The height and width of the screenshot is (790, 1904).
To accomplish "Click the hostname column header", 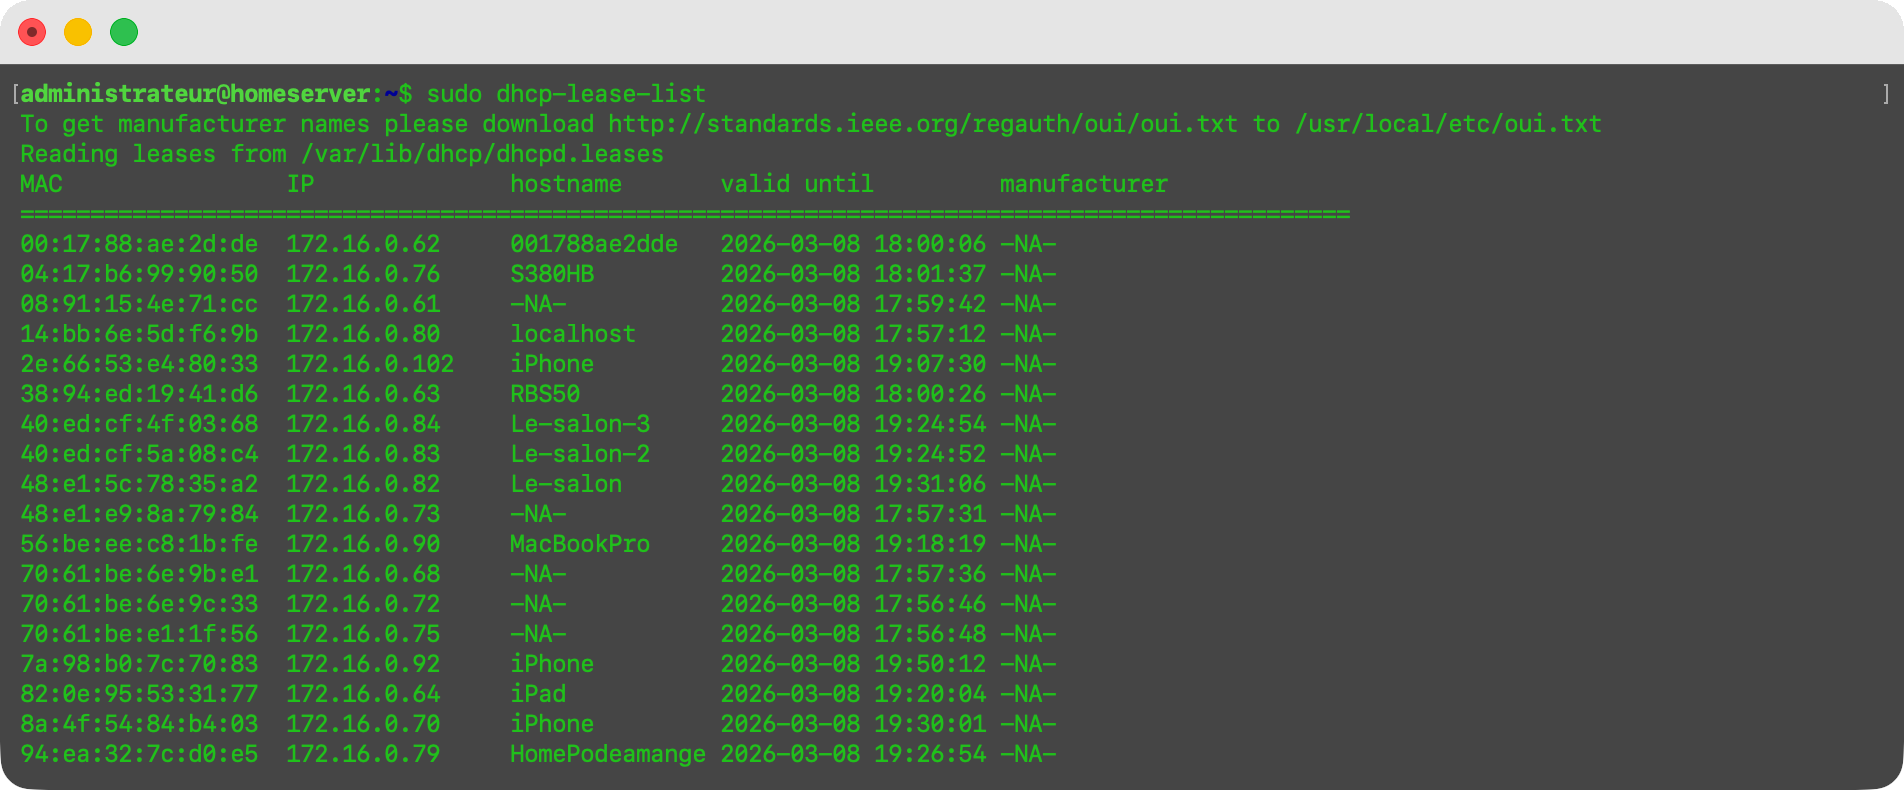I will click(566, 184).
